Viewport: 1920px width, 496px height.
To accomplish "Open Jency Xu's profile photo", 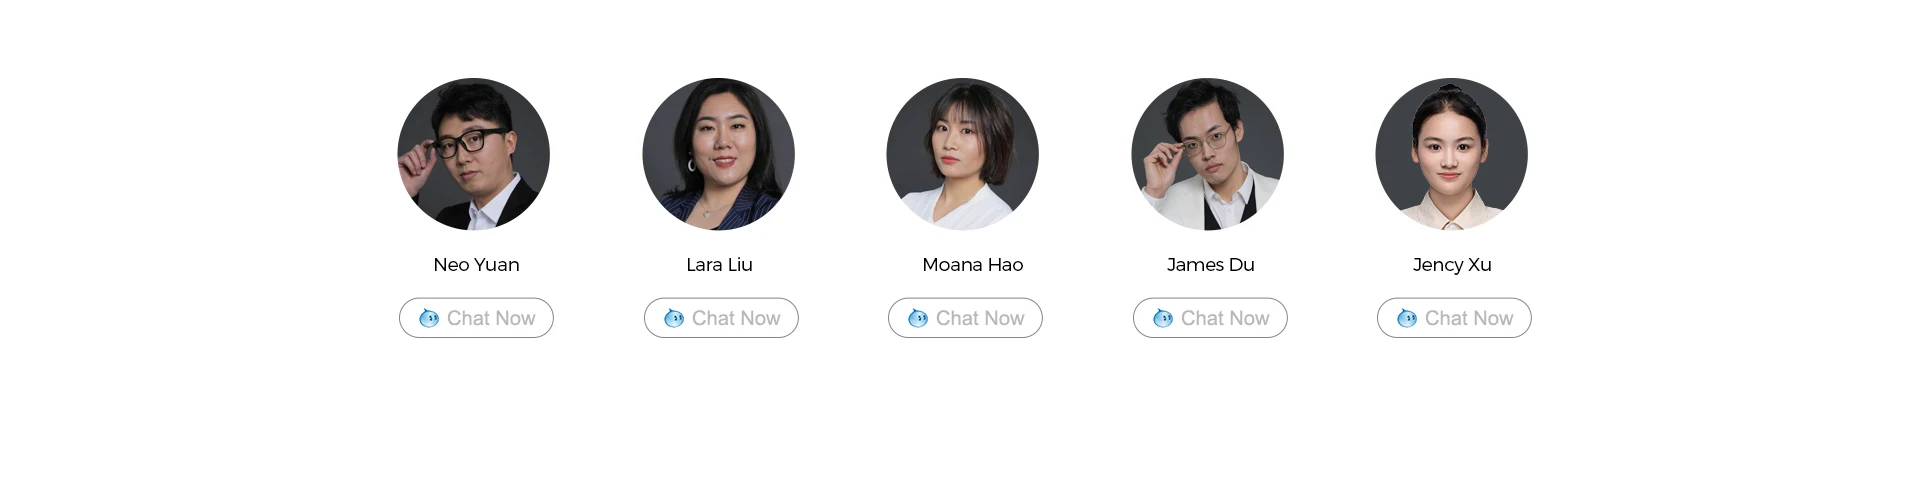I will [1452, 154].
